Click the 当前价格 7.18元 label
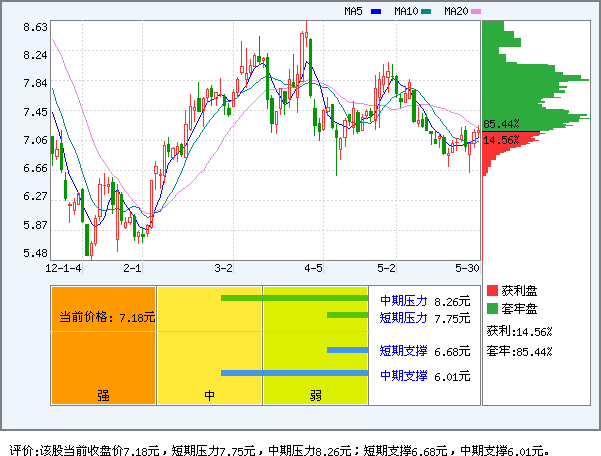Image resolution: width=601 pixels, height=456 pixels. coord(107,317)
